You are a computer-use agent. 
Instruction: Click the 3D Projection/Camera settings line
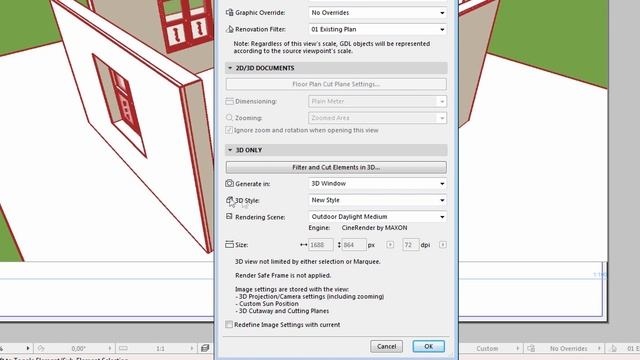point(310,296)
